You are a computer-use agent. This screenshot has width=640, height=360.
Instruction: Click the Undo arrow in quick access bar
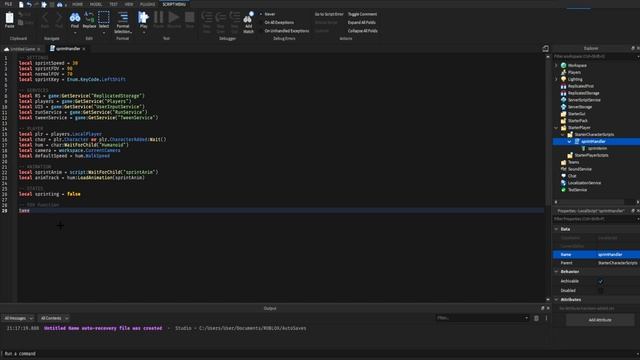point(29,4)
